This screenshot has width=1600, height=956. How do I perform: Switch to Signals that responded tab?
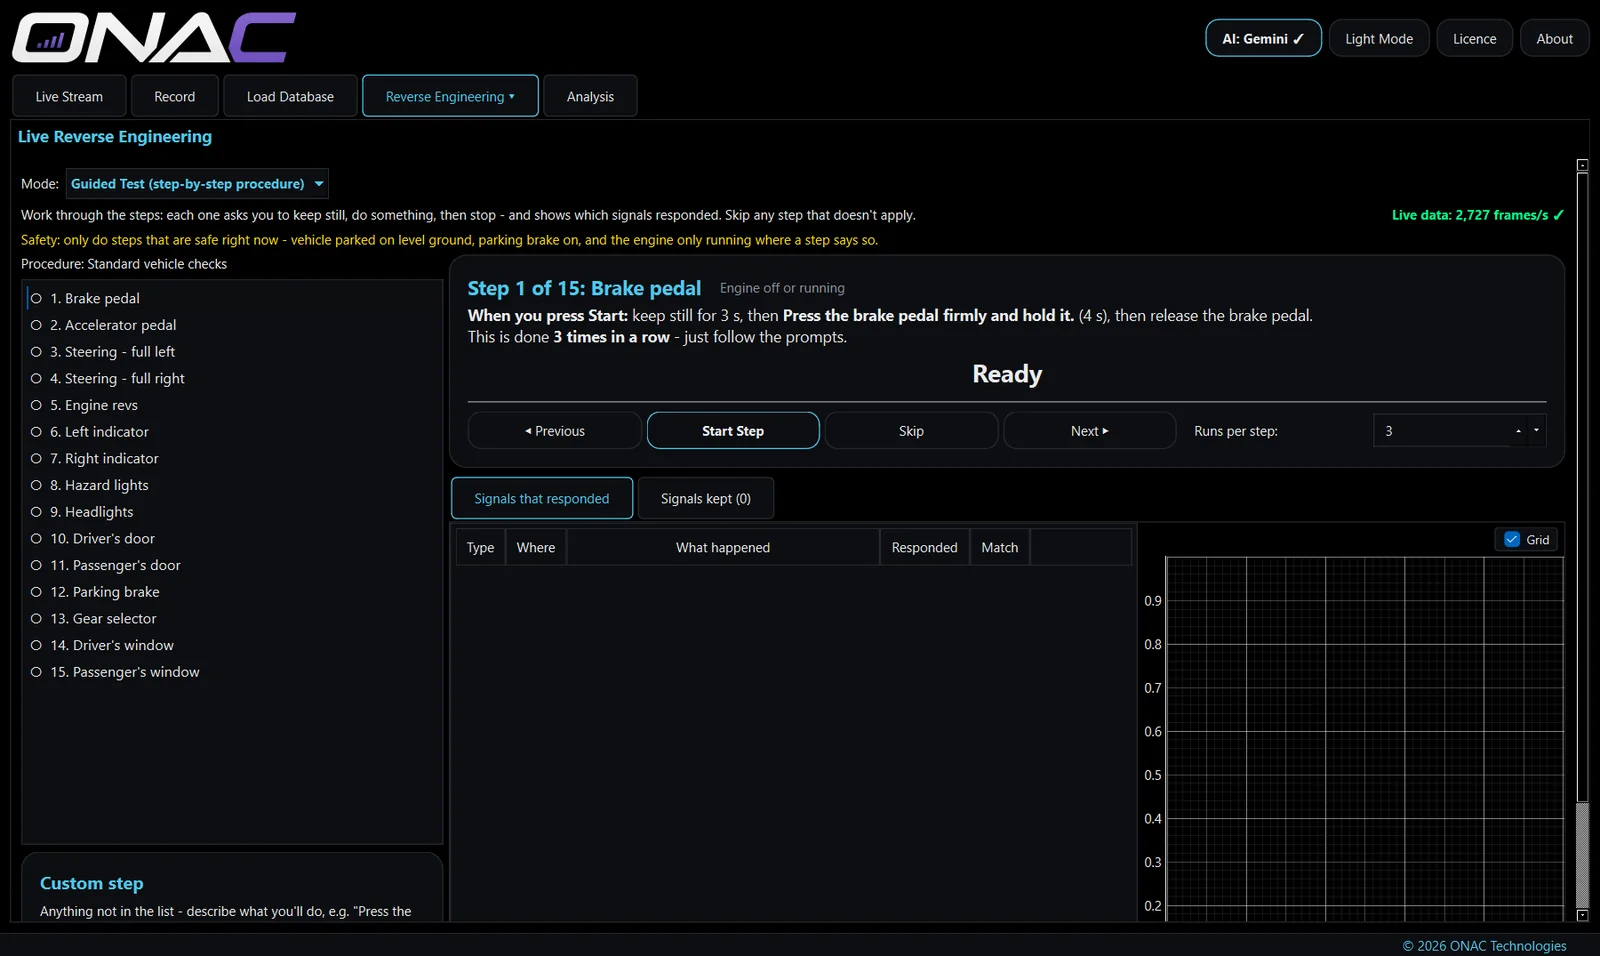542,498
